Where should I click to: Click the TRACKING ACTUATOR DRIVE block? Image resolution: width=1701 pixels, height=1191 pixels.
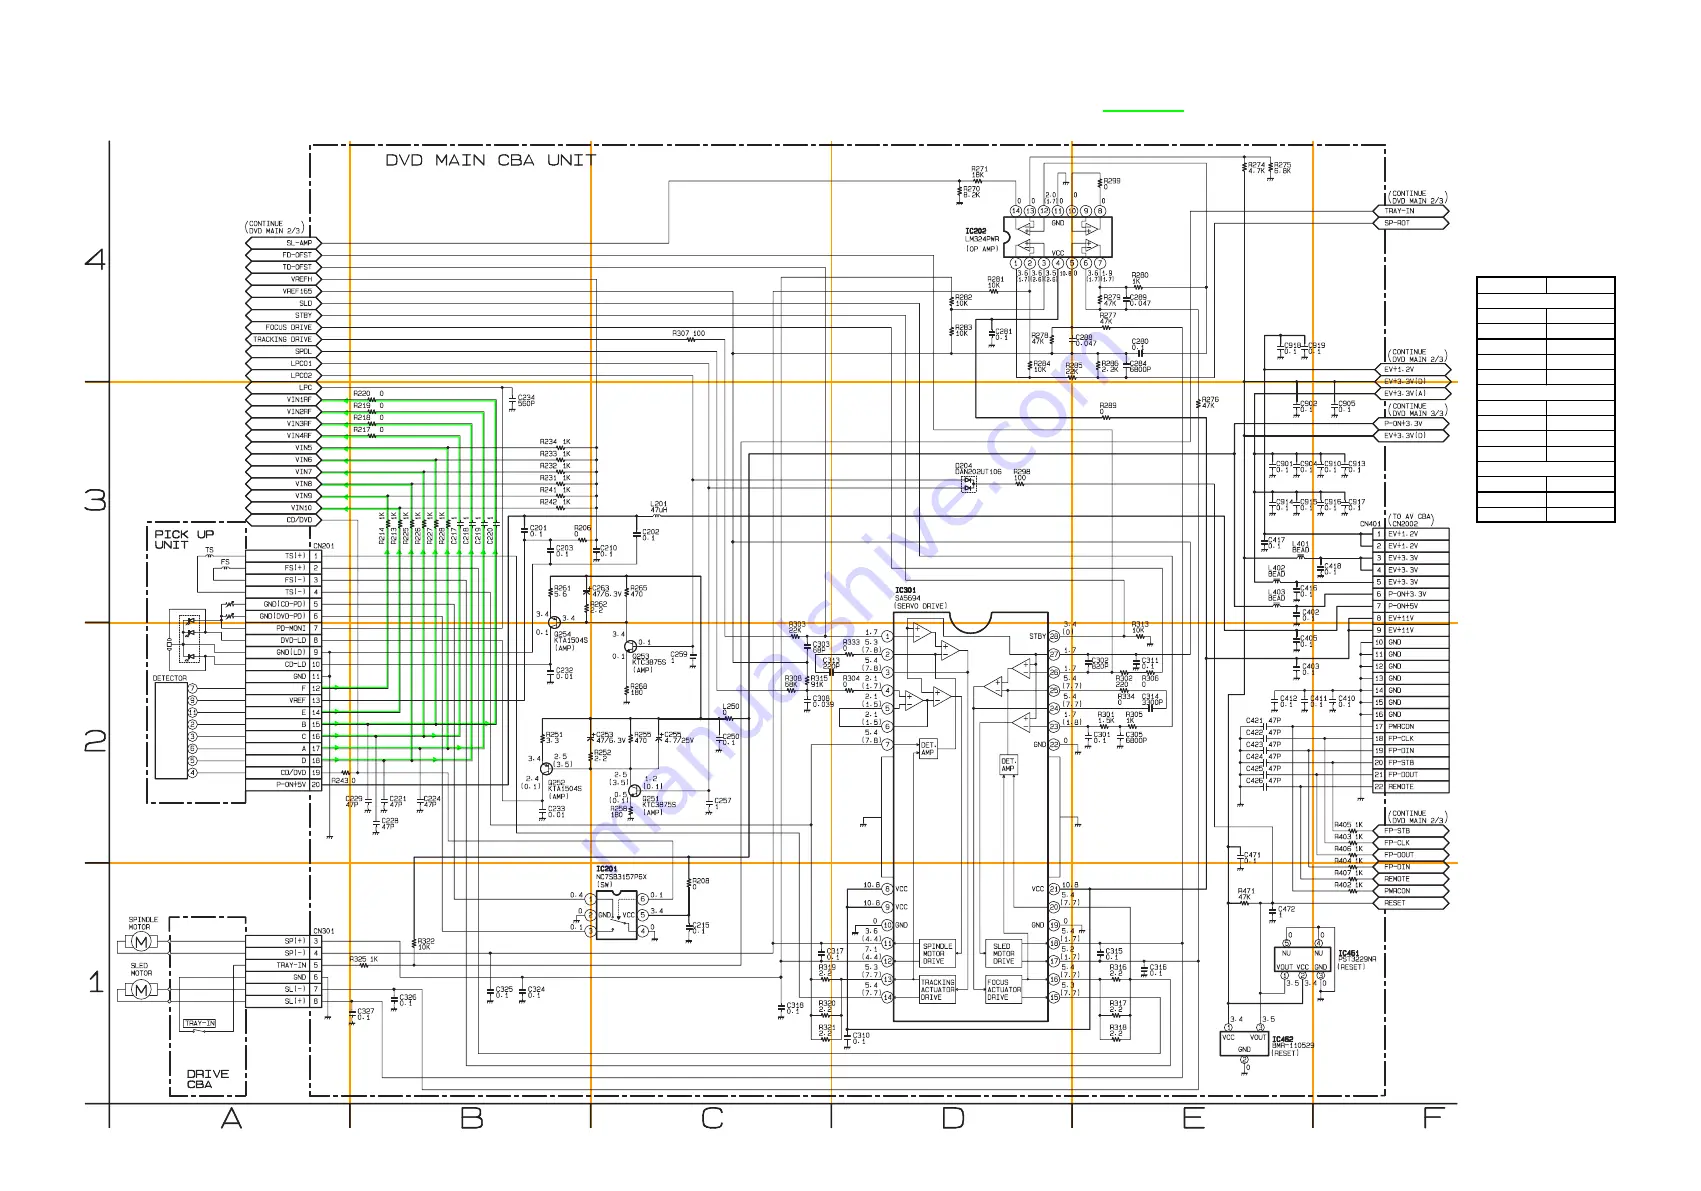pyautogui.click(x=938, y=989)
